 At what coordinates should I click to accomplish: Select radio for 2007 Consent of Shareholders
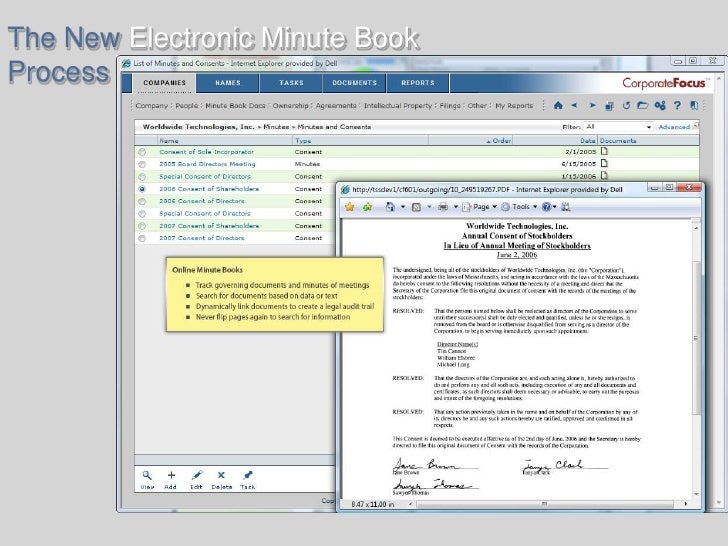(142, 226)
